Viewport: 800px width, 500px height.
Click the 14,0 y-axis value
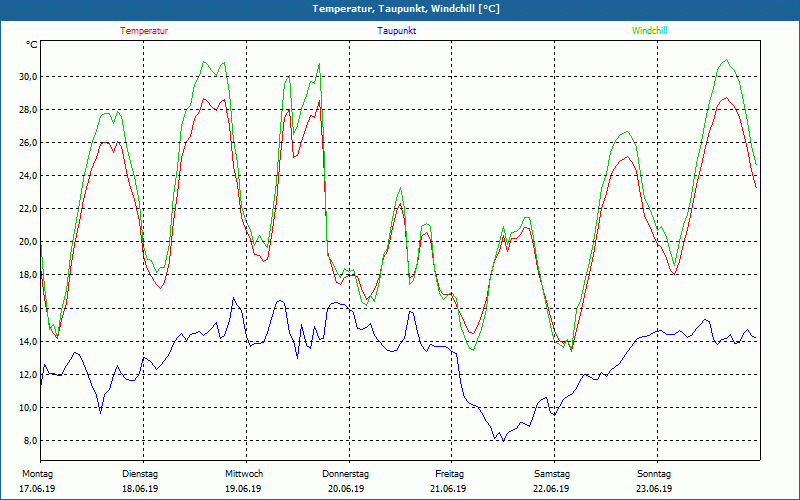click(x=28, y=341)
